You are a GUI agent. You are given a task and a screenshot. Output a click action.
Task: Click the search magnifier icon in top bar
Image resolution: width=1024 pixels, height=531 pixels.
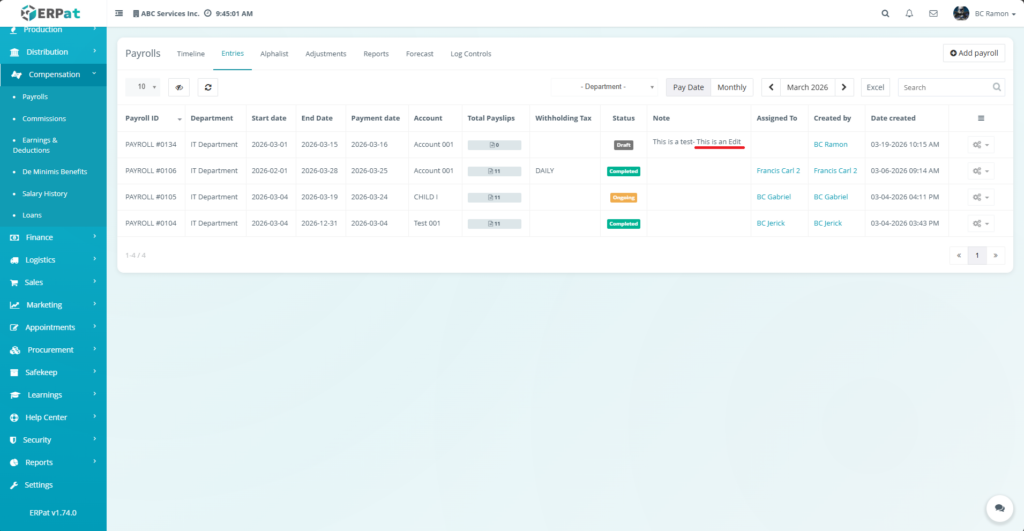[885, 14]
